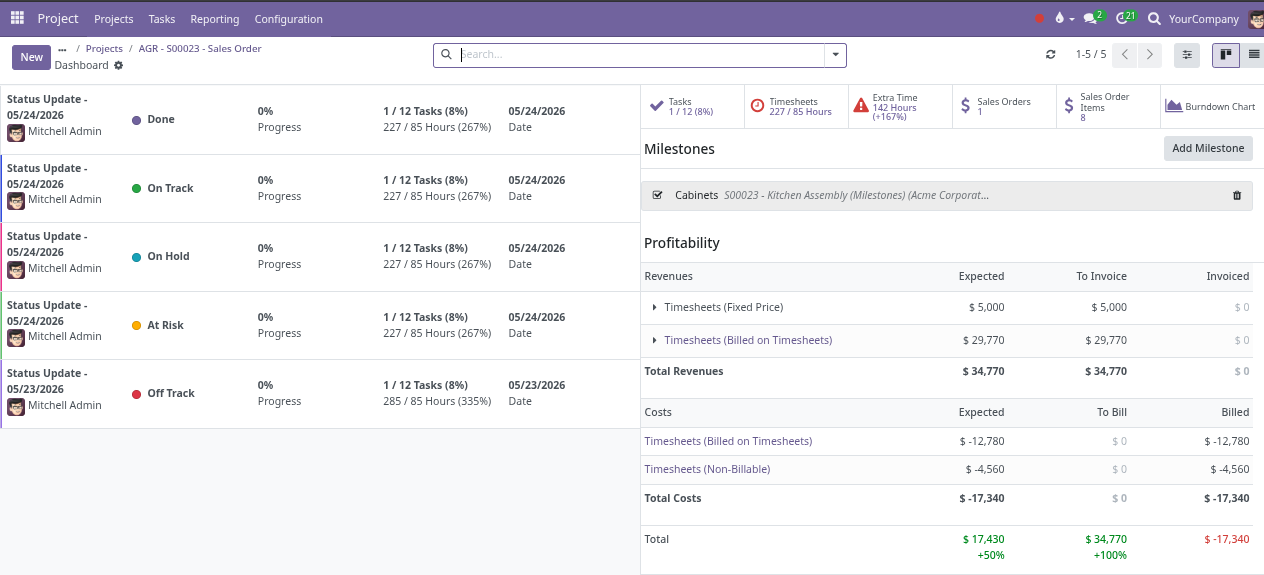Viewport: 1264px width, 575px height.
Task: Click 05/24/2026 date on On Track row
Action: point(537,180)
